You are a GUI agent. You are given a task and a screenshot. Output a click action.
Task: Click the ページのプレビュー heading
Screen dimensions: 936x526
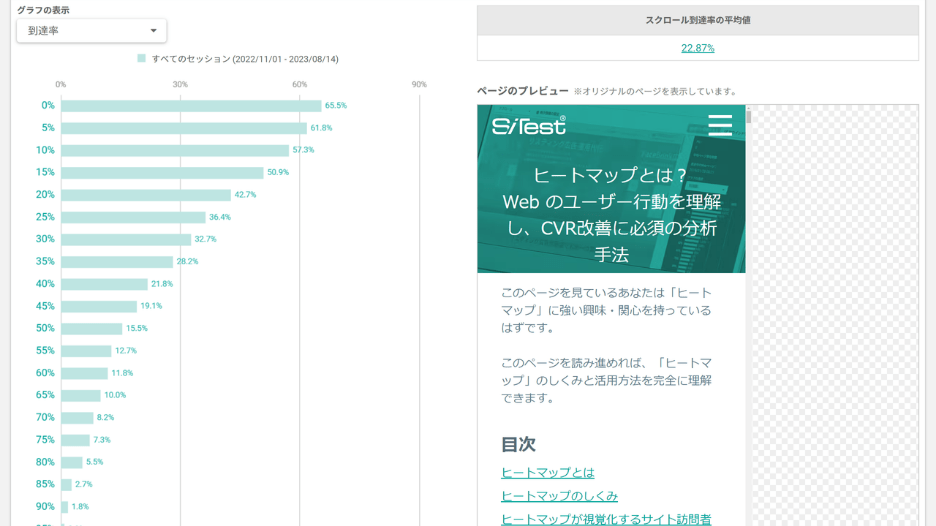pos(522,91)
